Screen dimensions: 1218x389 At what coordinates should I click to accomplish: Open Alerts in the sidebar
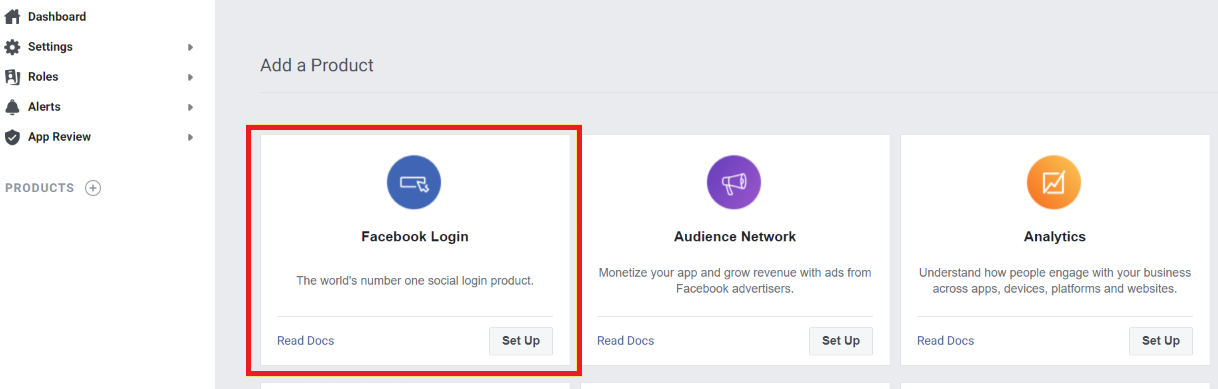pos(44,107)
